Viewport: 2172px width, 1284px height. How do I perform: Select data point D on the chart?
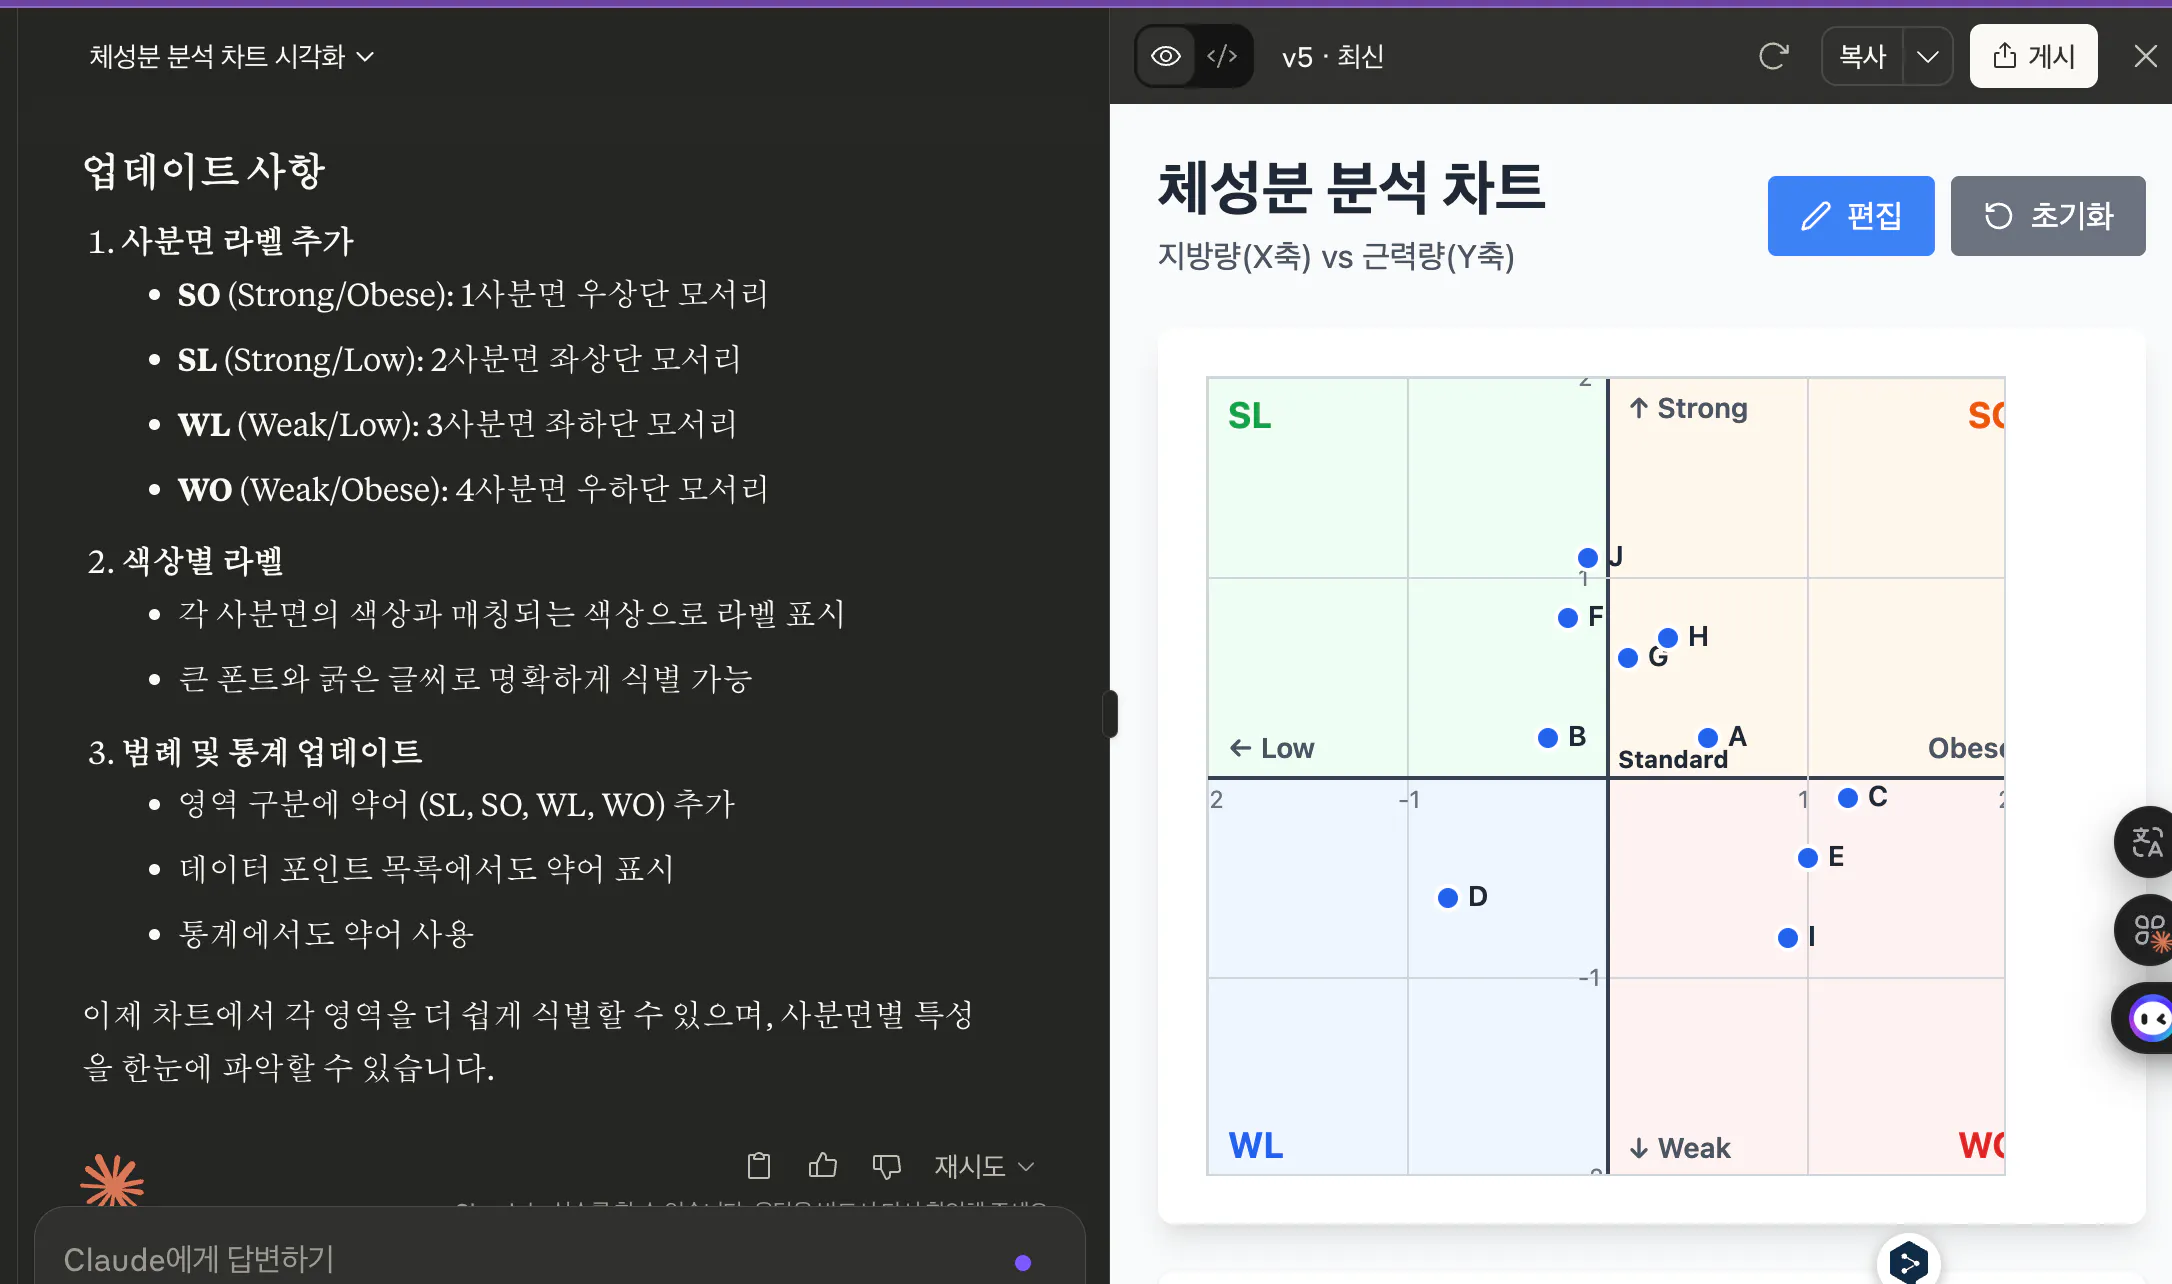point(1447,897)
